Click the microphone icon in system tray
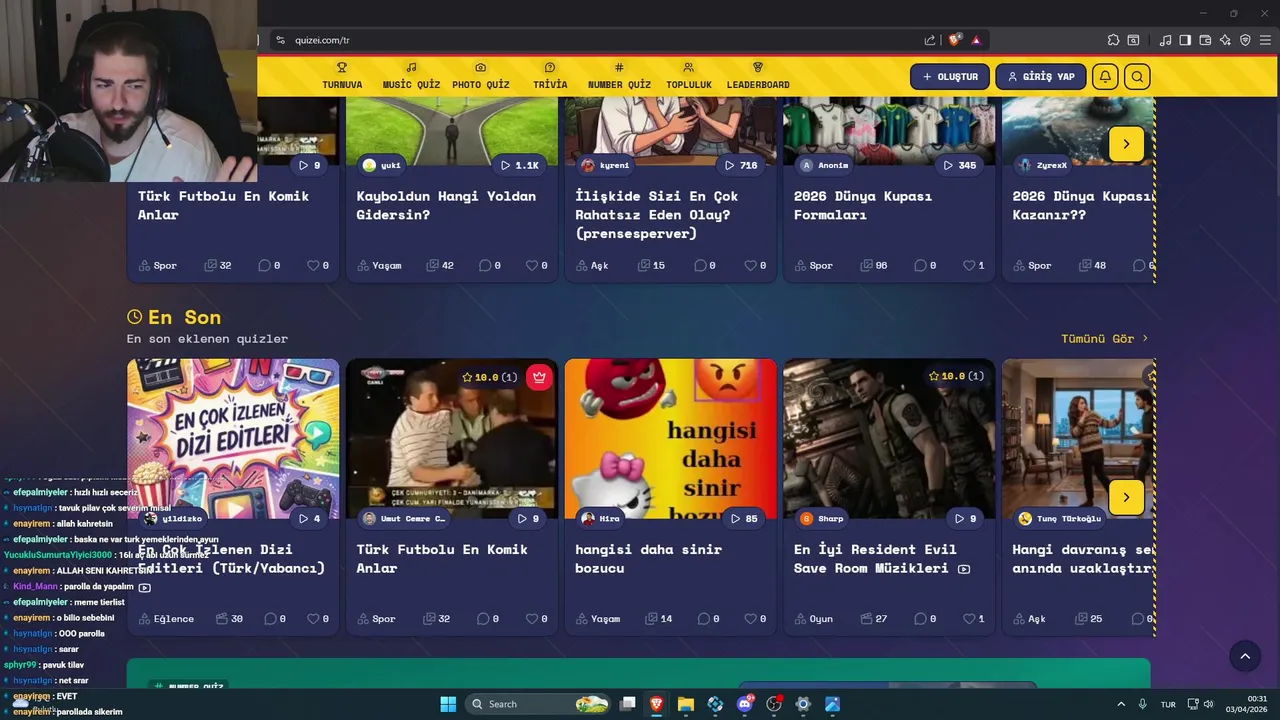 (x=1142, y=704)
